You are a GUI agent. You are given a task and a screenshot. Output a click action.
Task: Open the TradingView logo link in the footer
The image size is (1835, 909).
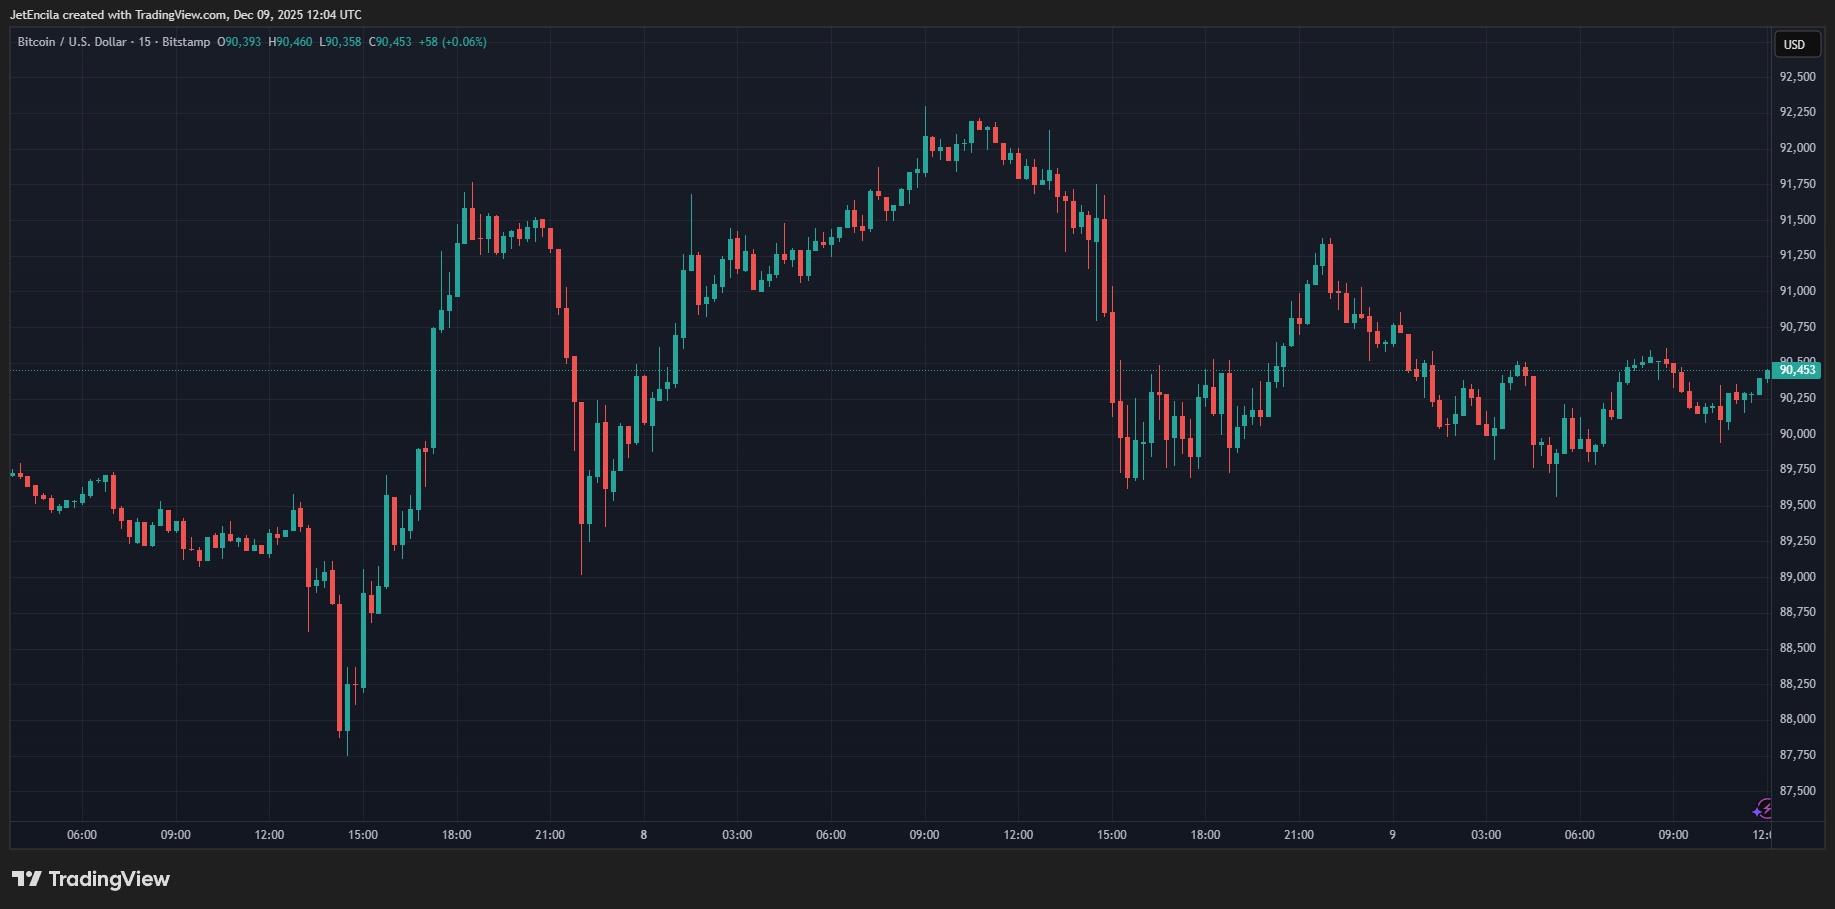[x=91, y=879]
